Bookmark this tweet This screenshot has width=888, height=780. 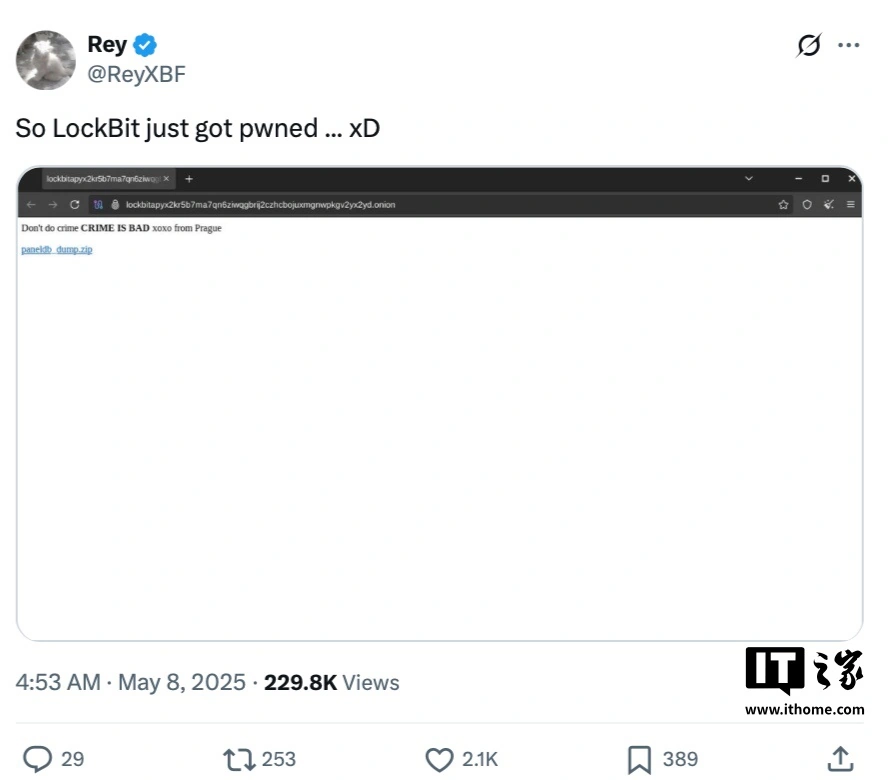[x=639, y=759]
